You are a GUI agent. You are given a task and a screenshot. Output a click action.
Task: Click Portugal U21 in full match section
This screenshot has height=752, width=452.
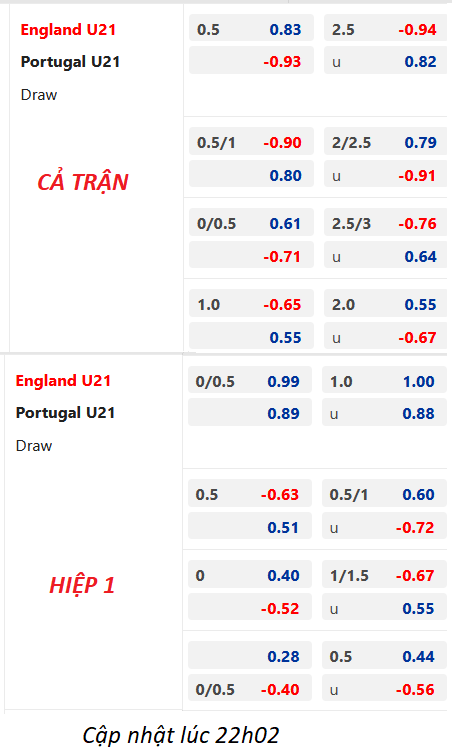(70, 62)
